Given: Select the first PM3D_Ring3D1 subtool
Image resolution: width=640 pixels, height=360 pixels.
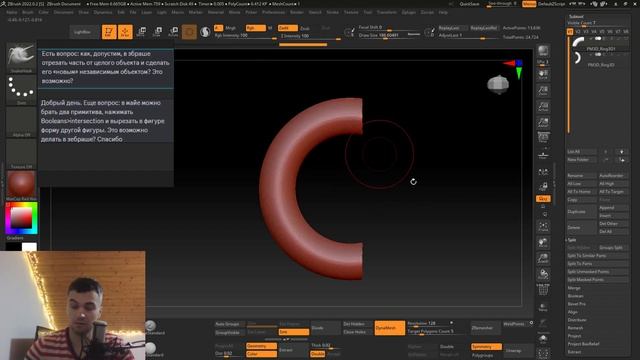Looking at the screenshot, I should click(598, 43).
